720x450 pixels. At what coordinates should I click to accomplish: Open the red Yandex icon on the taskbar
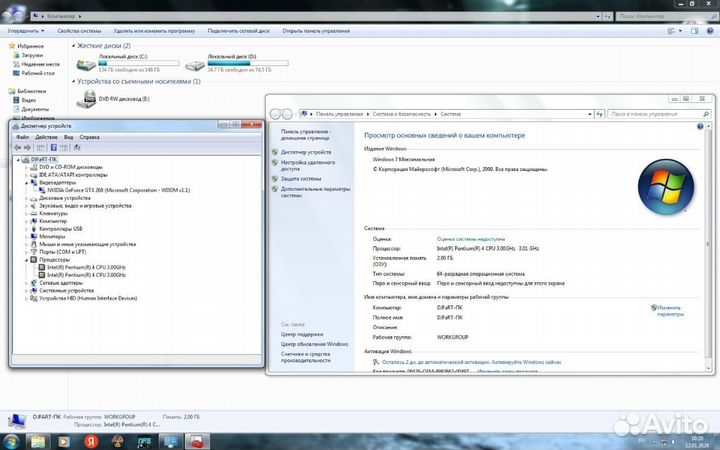(91, 442)
